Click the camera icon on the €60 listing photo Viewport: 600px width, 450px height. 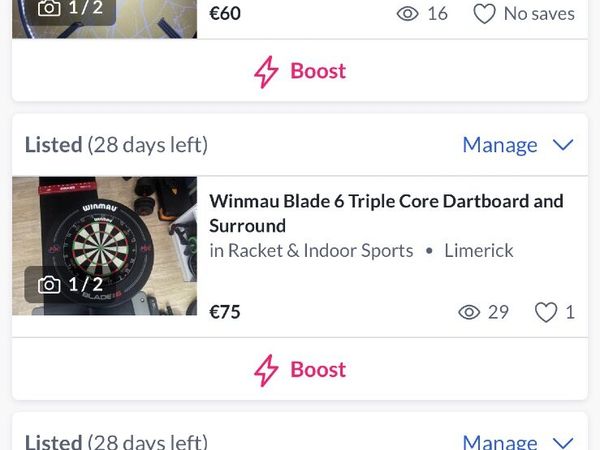[x=48, y=8]
